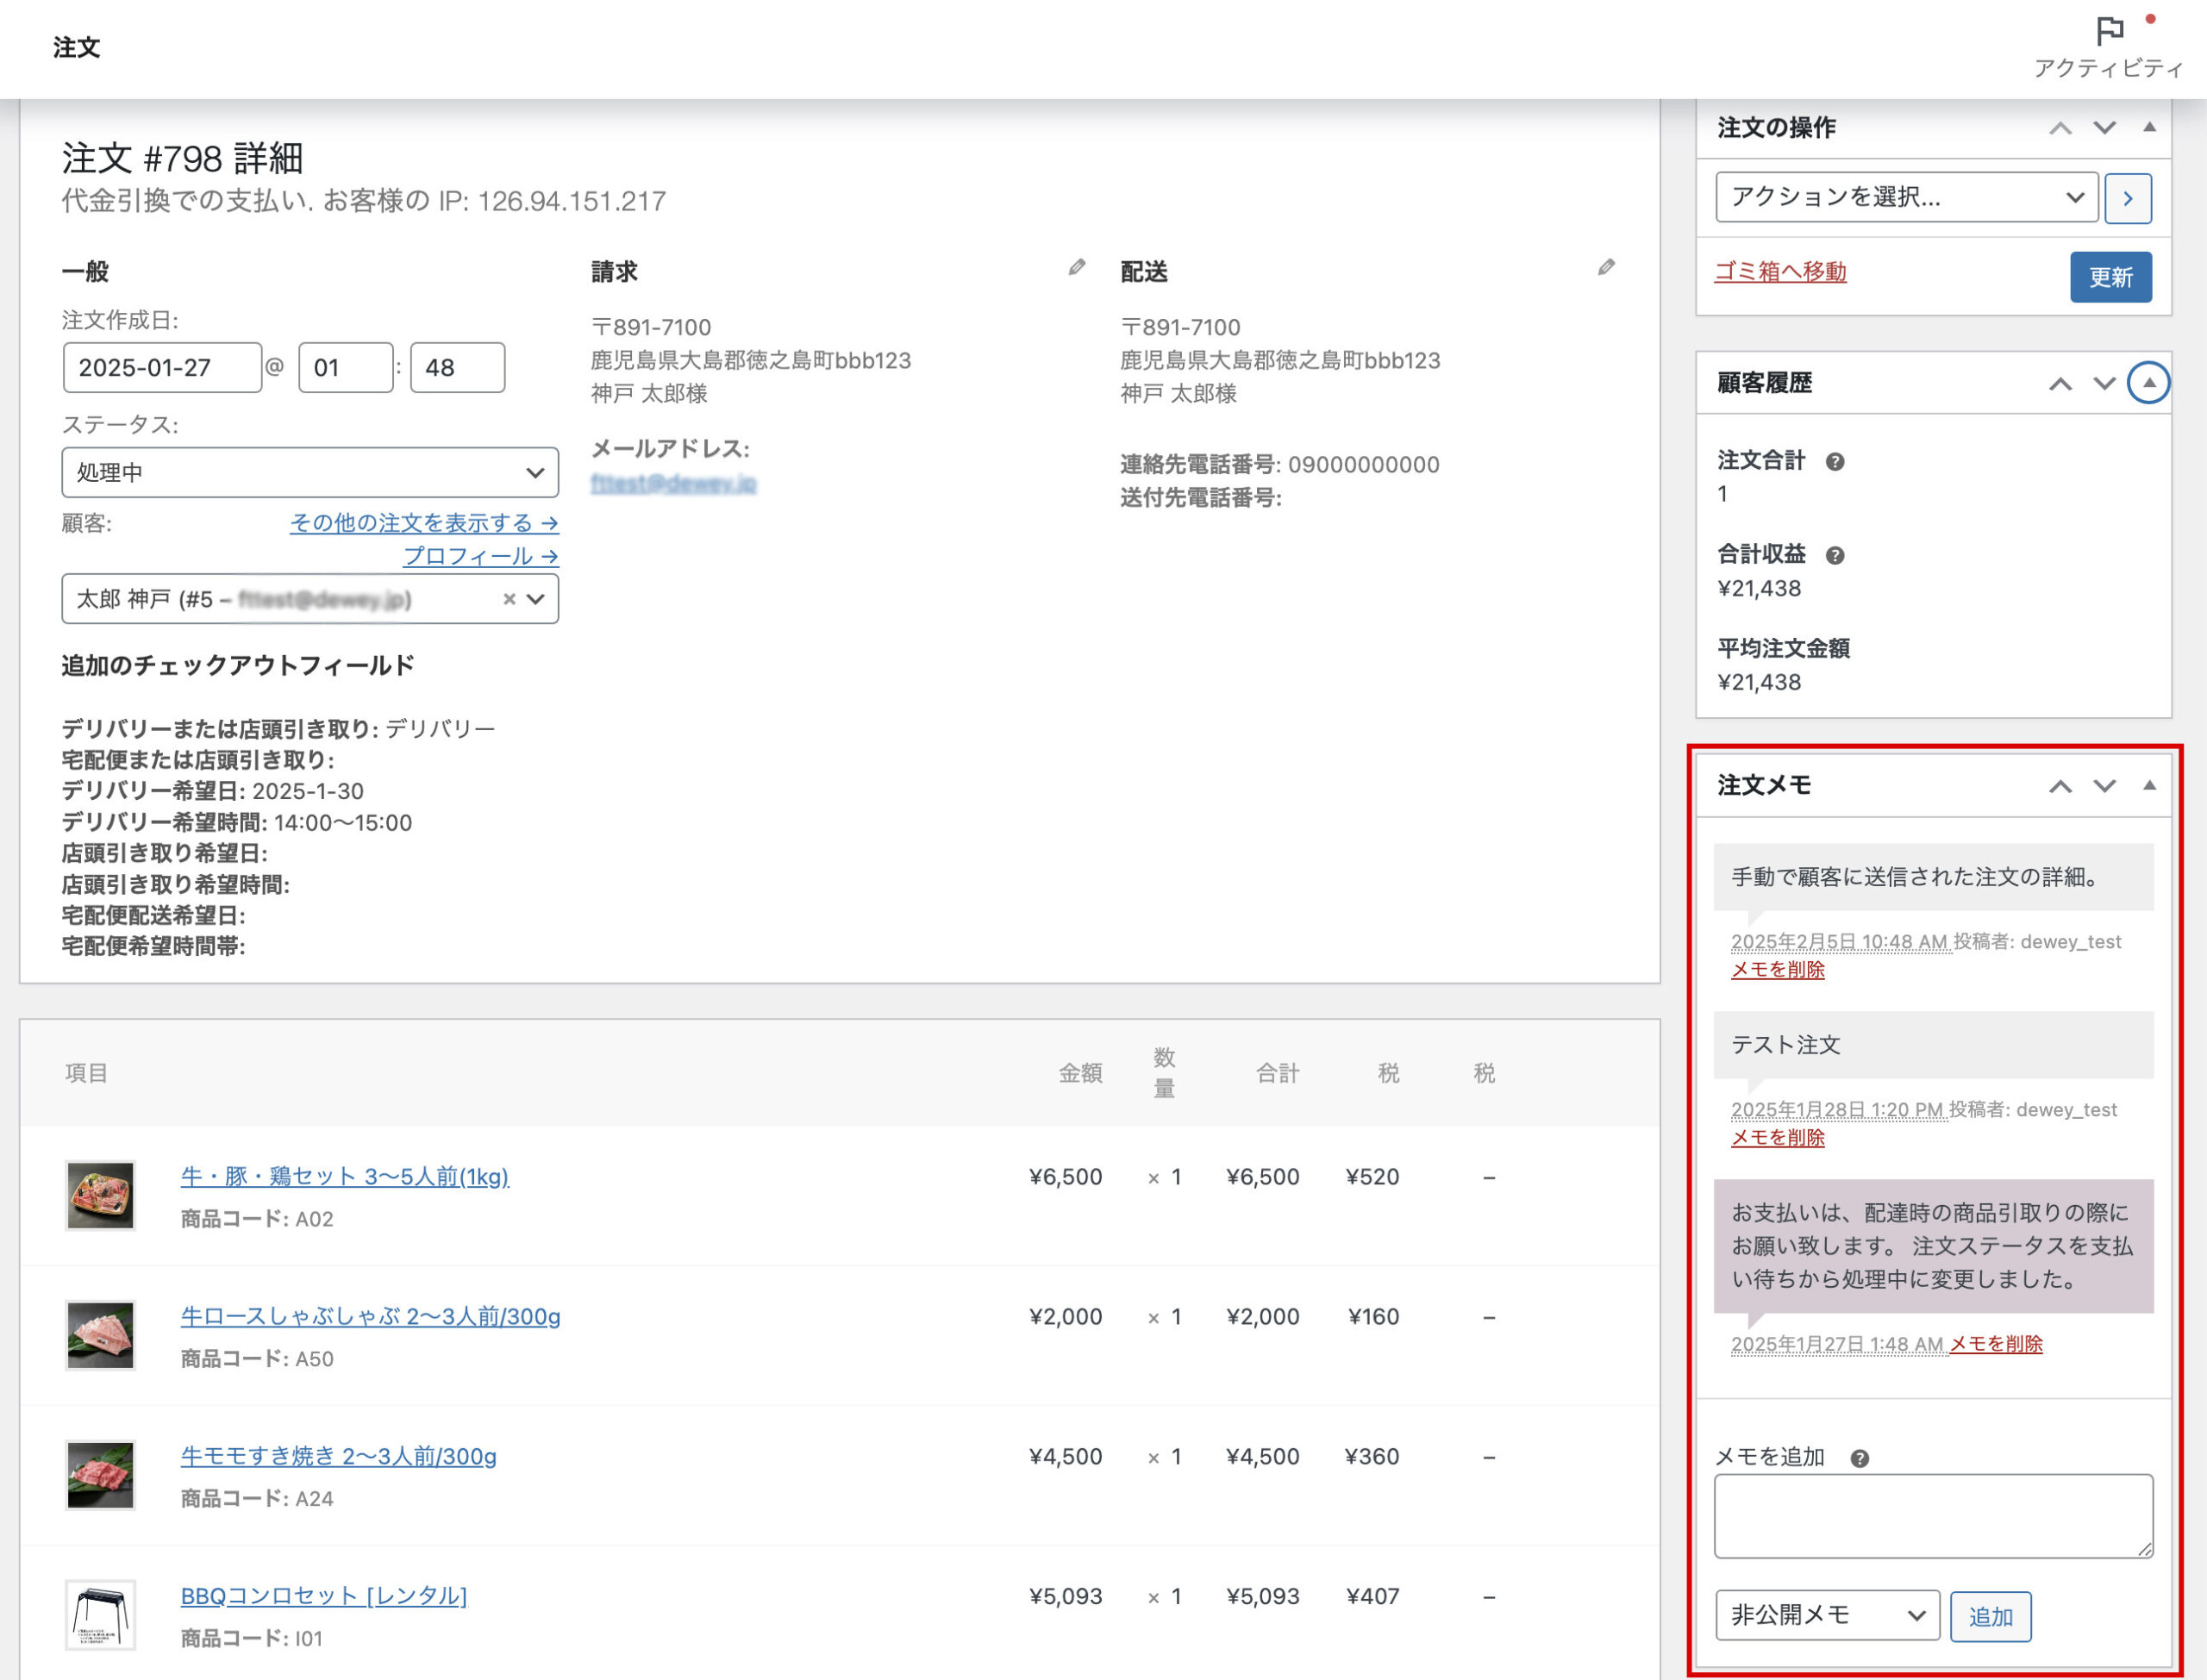Edit shipping address with pencil icon
The width and height of the screenshot is (2207, 1680).
tap(1606, 267)
